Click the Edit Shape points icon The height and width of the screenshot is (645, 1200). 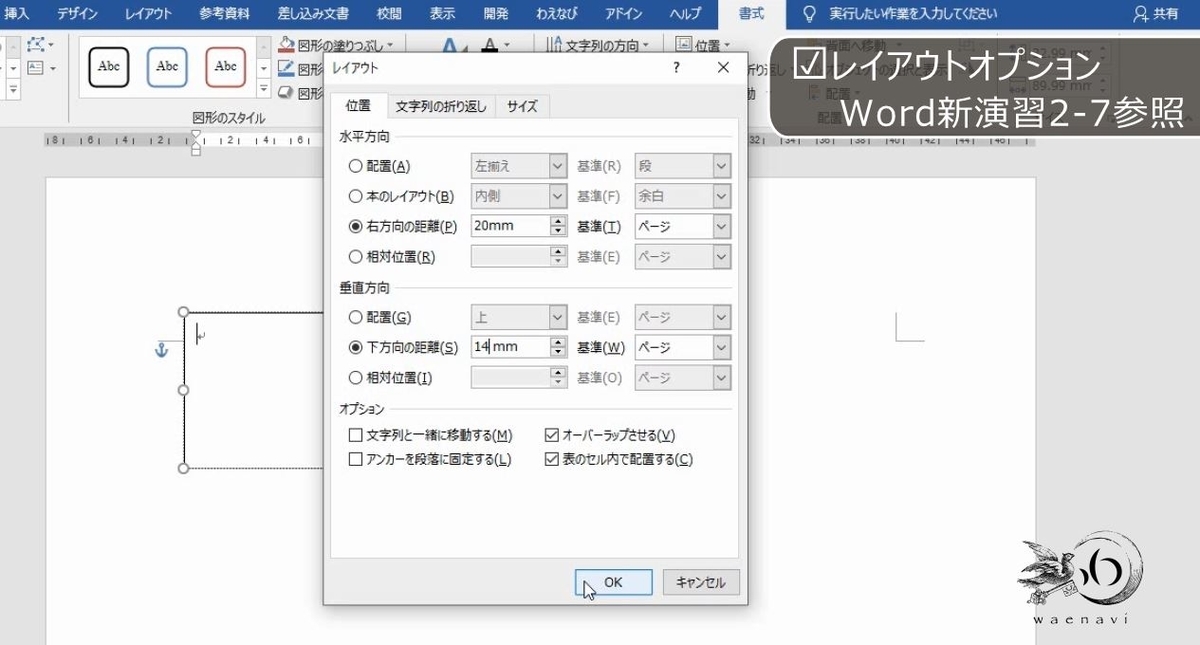pos(38,45)
